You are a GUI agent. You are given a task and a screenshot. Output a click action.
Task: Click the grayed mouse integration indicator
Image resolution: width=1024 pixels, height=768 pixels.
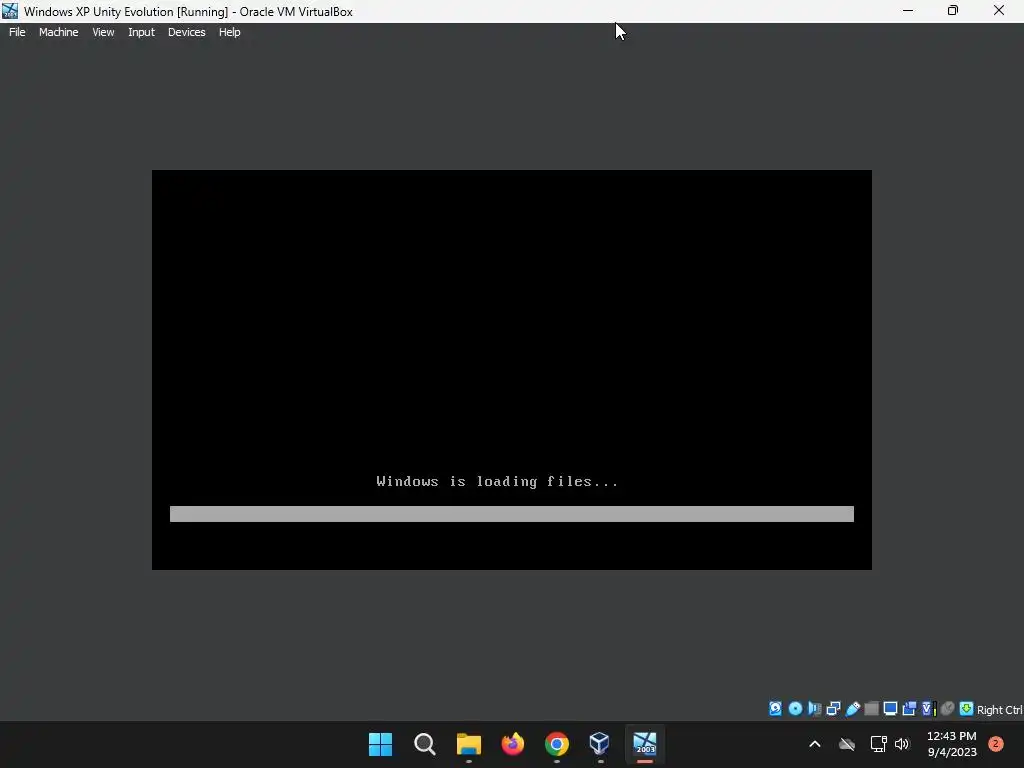click(x=948, y=709)
